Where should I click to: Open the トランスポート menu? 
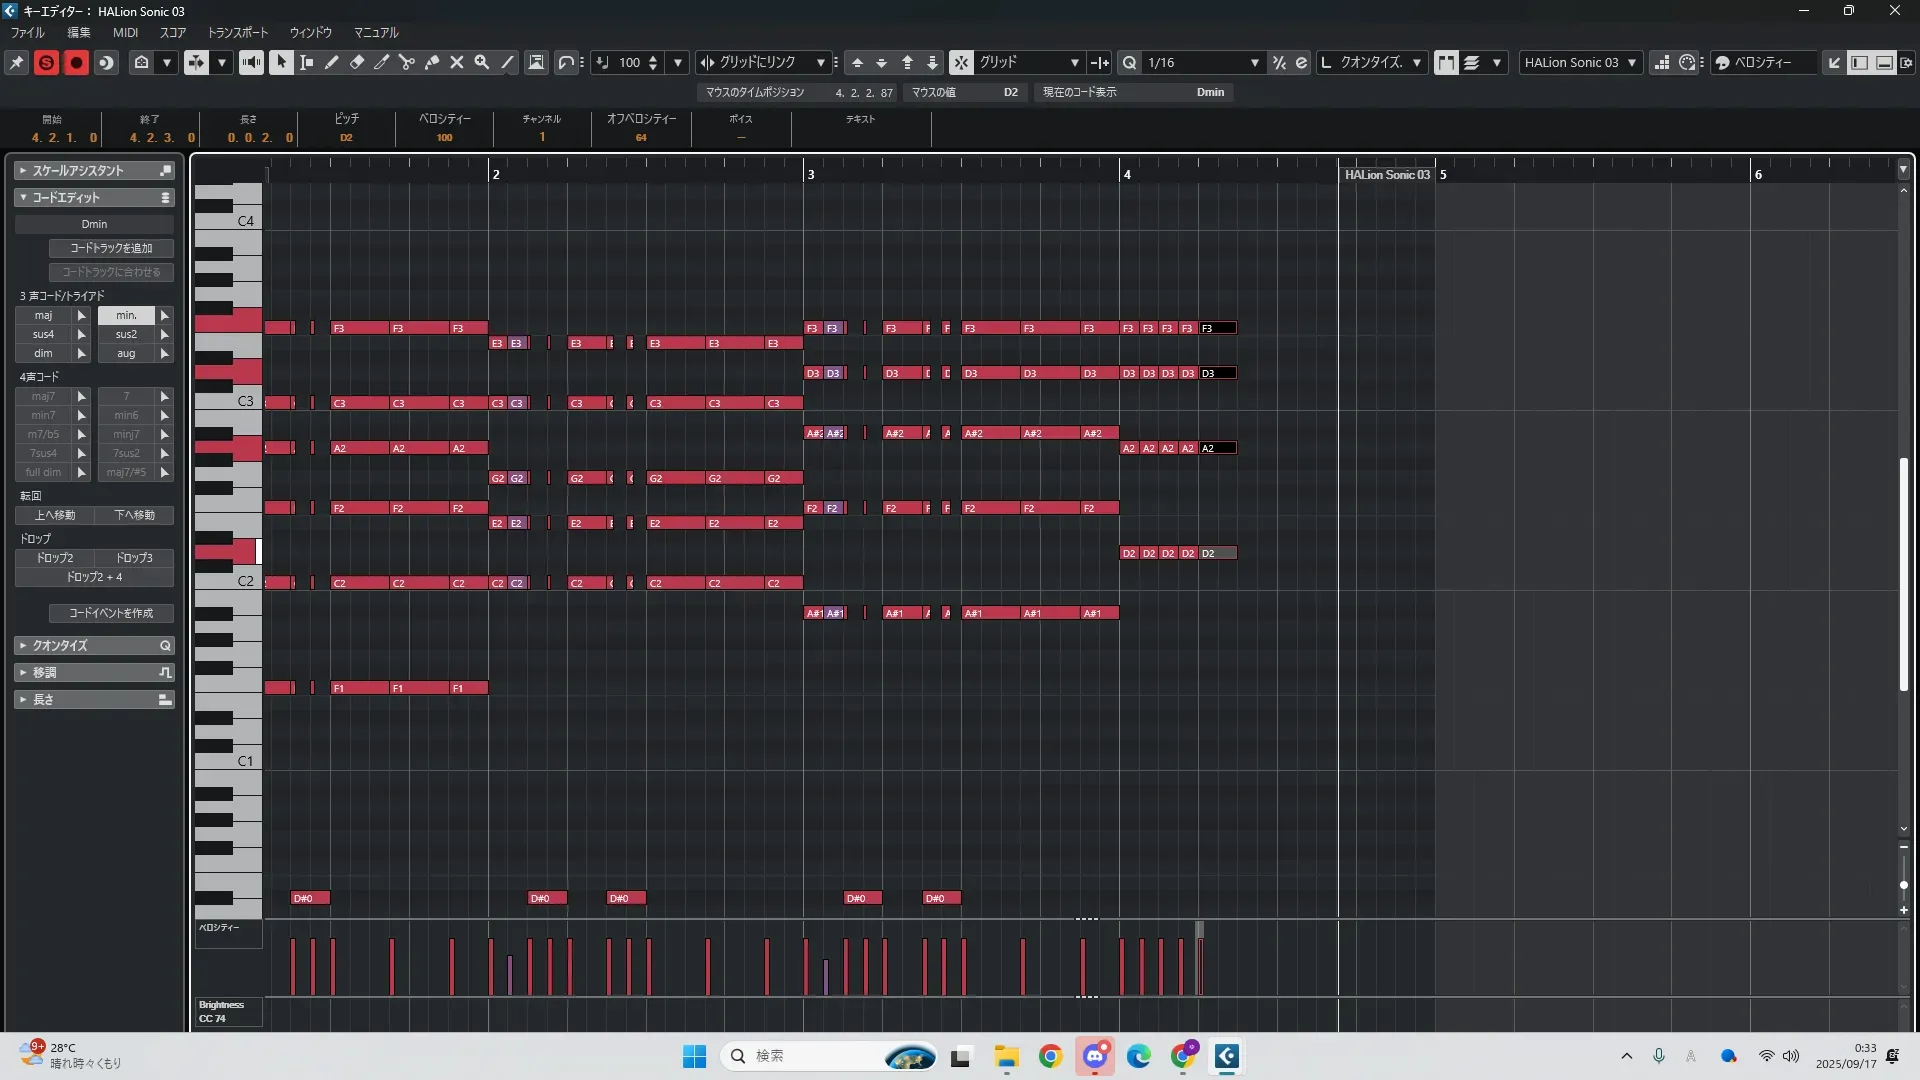(x=237, y=32)
